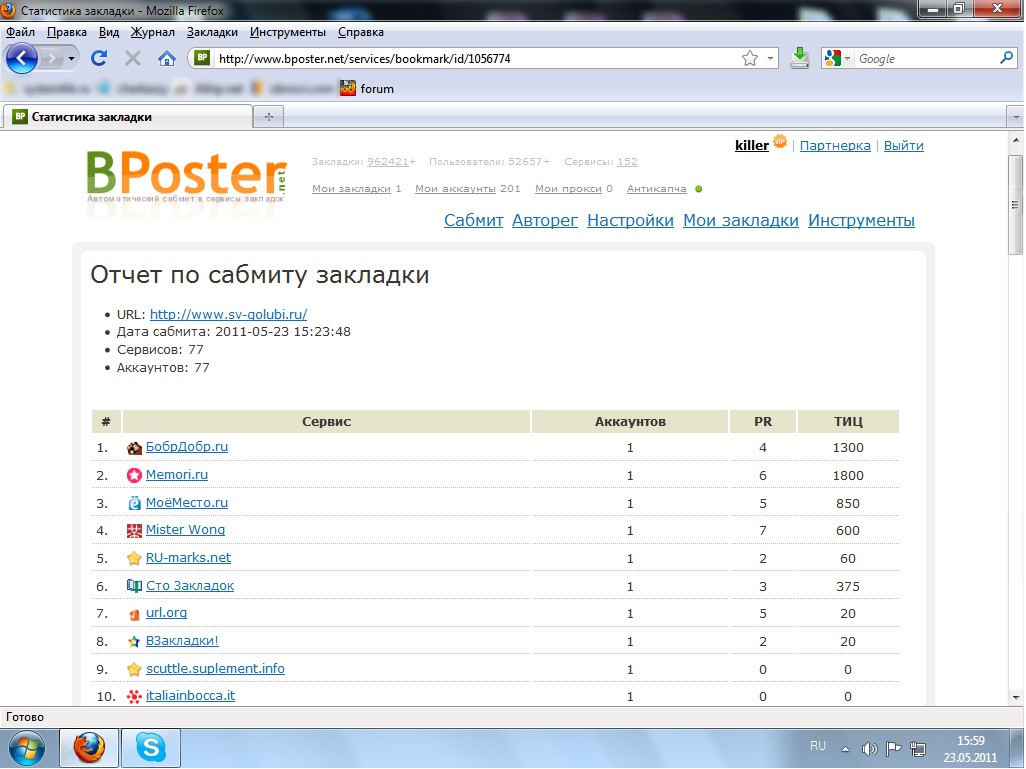Viewport: 1026px width, 769px height.
Task: Open the sv-golubi.ru URL link
Action: [x=228, y=314]
